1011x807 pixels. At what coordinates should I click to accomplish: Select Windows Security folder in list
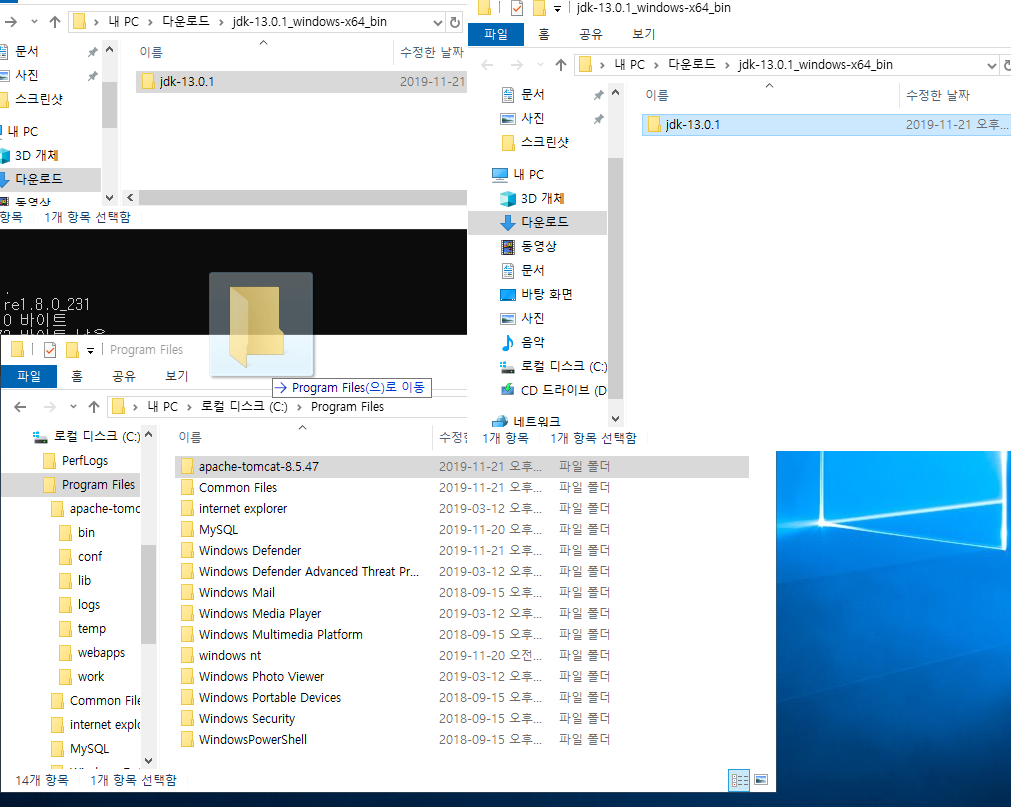click(x=462, y=719)
